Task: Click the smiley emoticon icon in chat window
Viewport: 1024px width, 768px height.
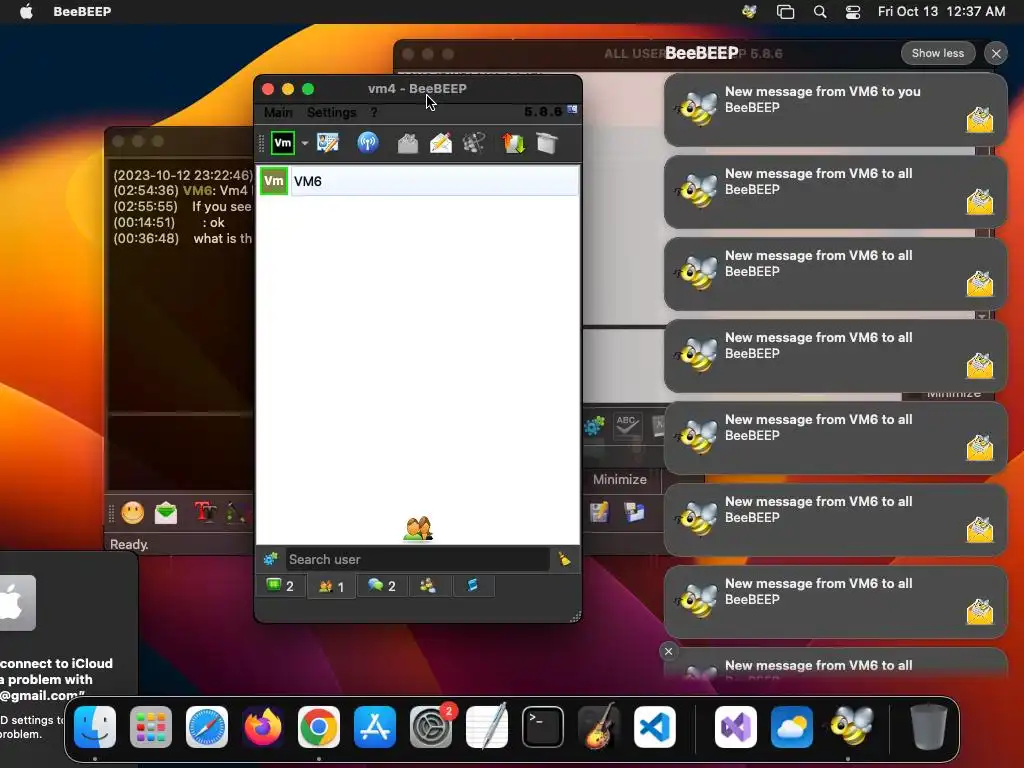Action: [x=133, y=513]
